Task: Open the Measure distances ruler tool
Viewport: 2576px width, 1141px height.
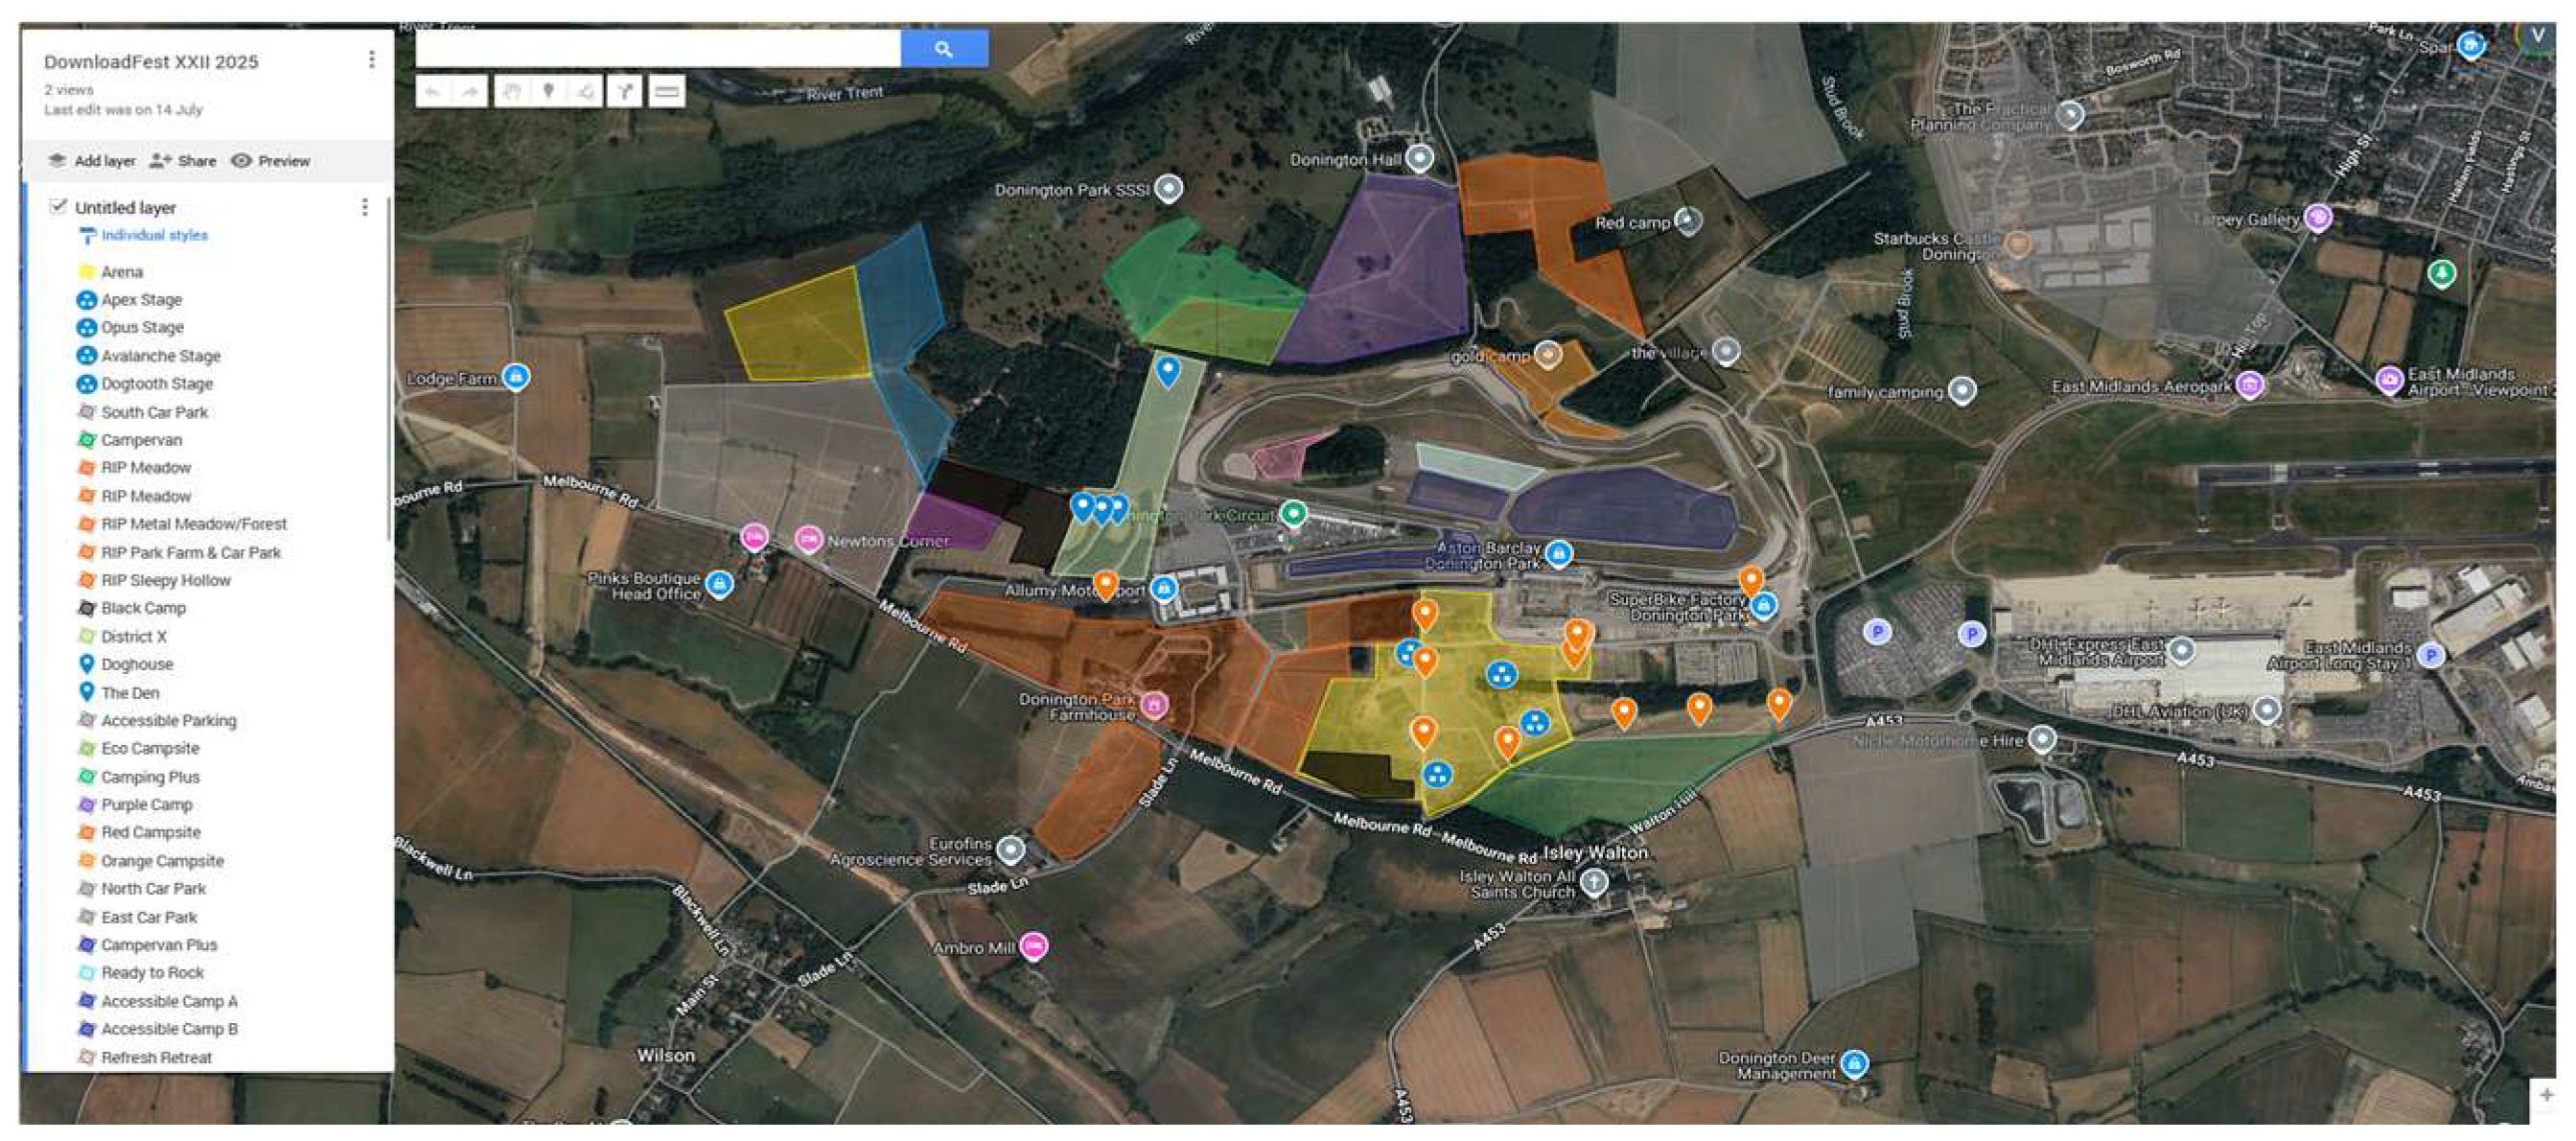Action: click(667, 92)
